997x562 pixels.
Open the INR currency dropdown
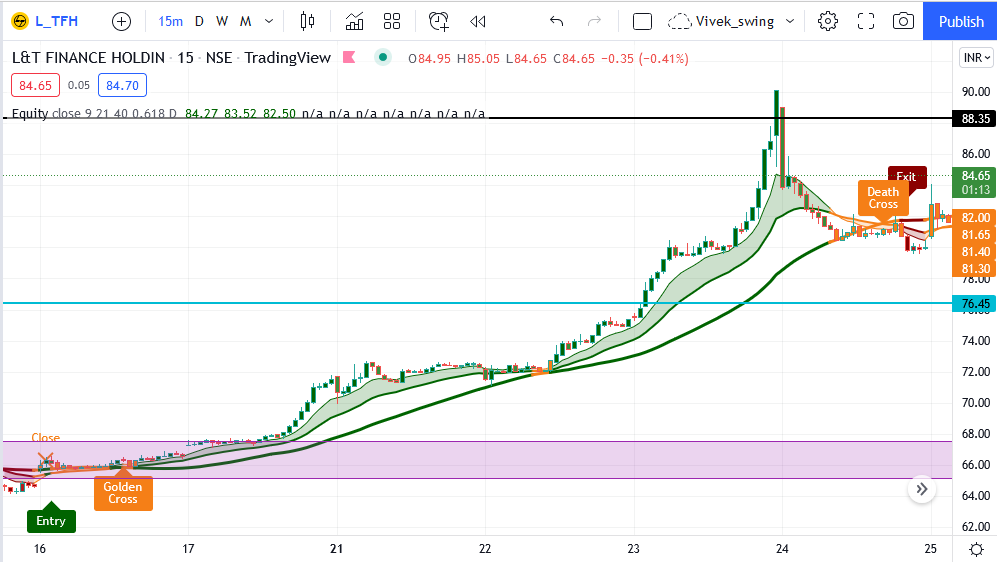tap(976, 58)
